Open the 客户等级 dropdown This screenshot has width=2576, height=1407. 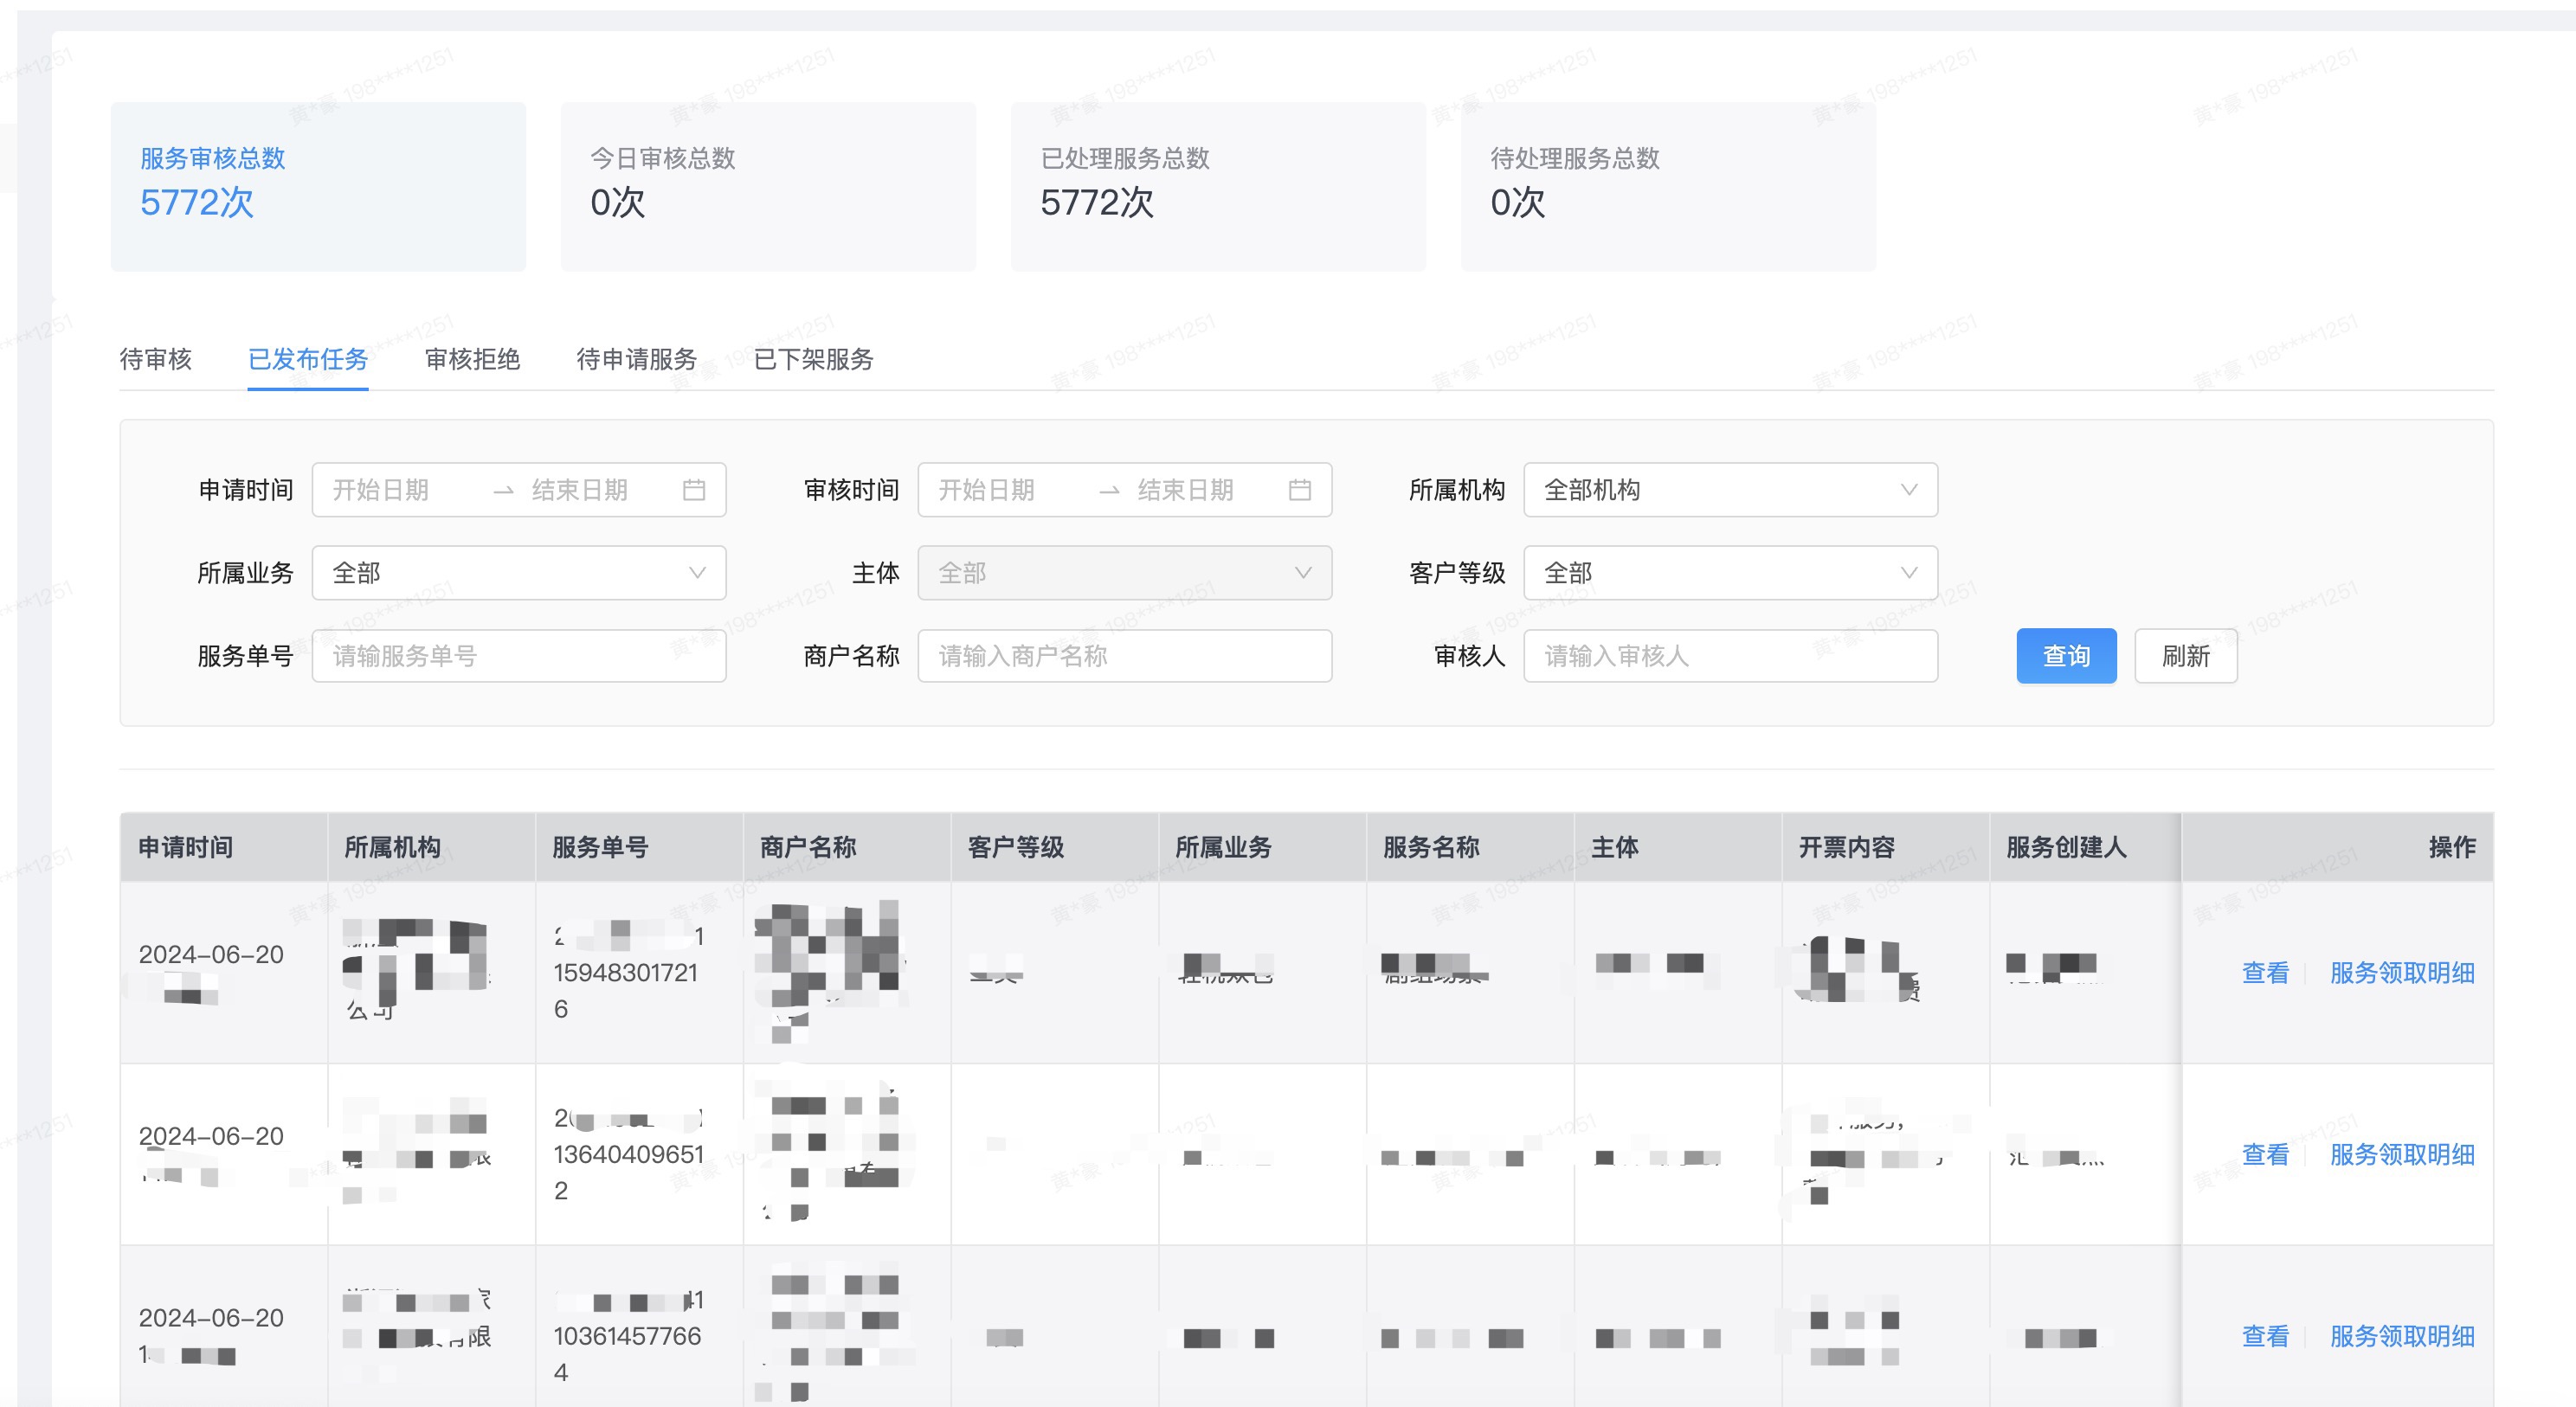pyautogui.click(x=1731, y=573)
